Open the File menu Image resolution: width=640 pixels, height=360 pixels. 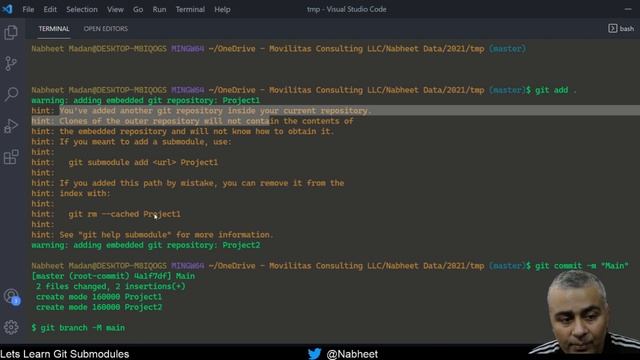[x=28, y=9]
